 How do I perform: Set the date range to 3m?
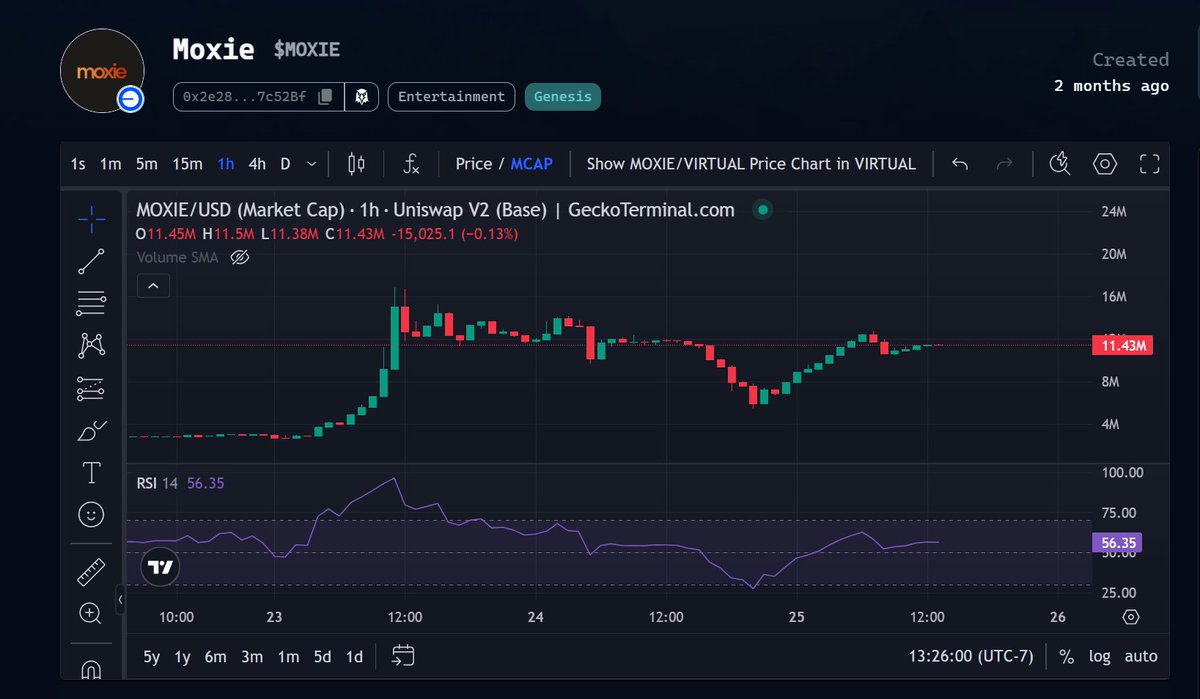(x=252, y=657)
